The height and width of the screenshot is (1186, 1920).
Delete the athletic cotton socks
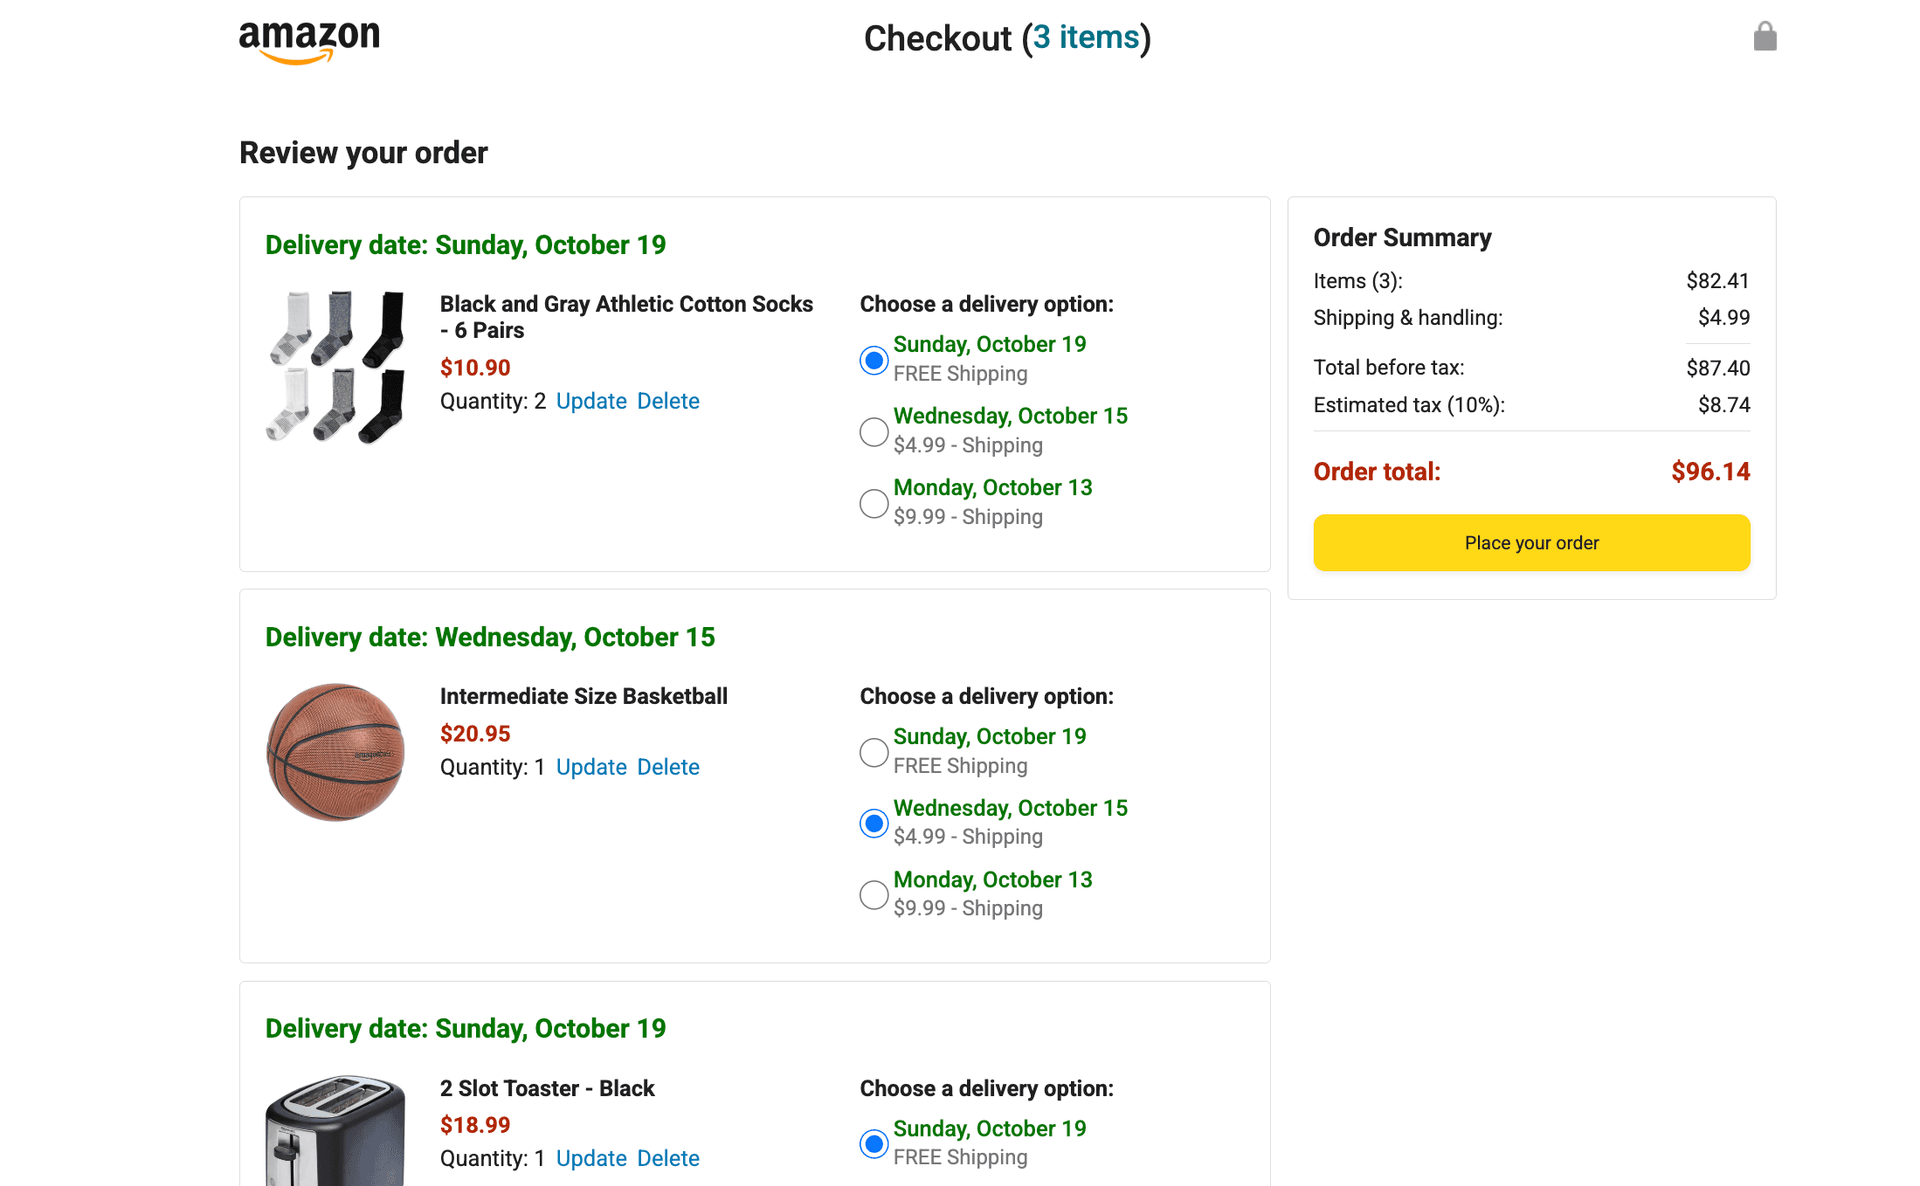(668, 401)
